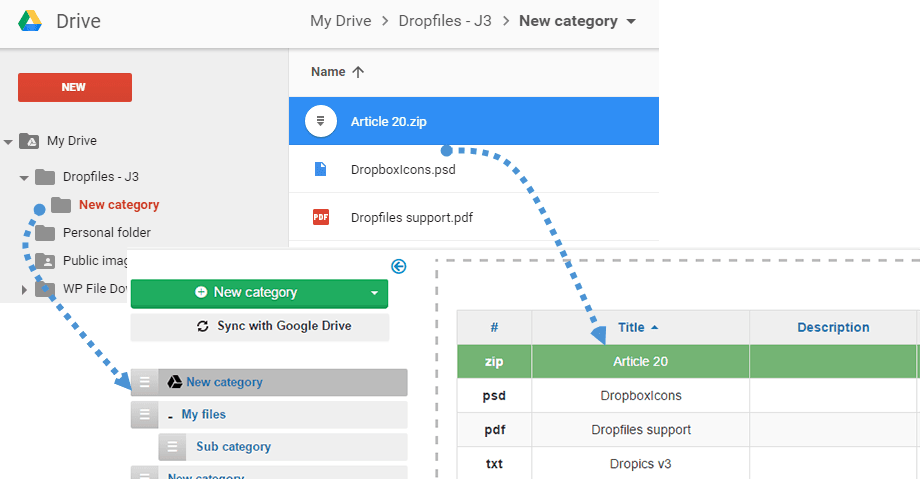Click the drag handle beside My files

pyautogui.click(x=144, y=415)
